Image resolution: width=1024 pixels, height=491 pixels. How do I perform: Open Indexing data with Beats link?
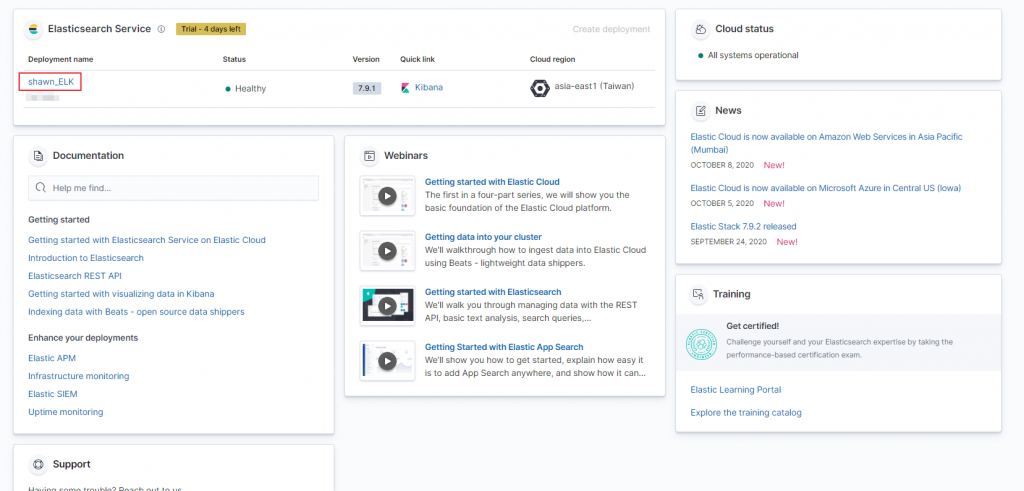136,312
